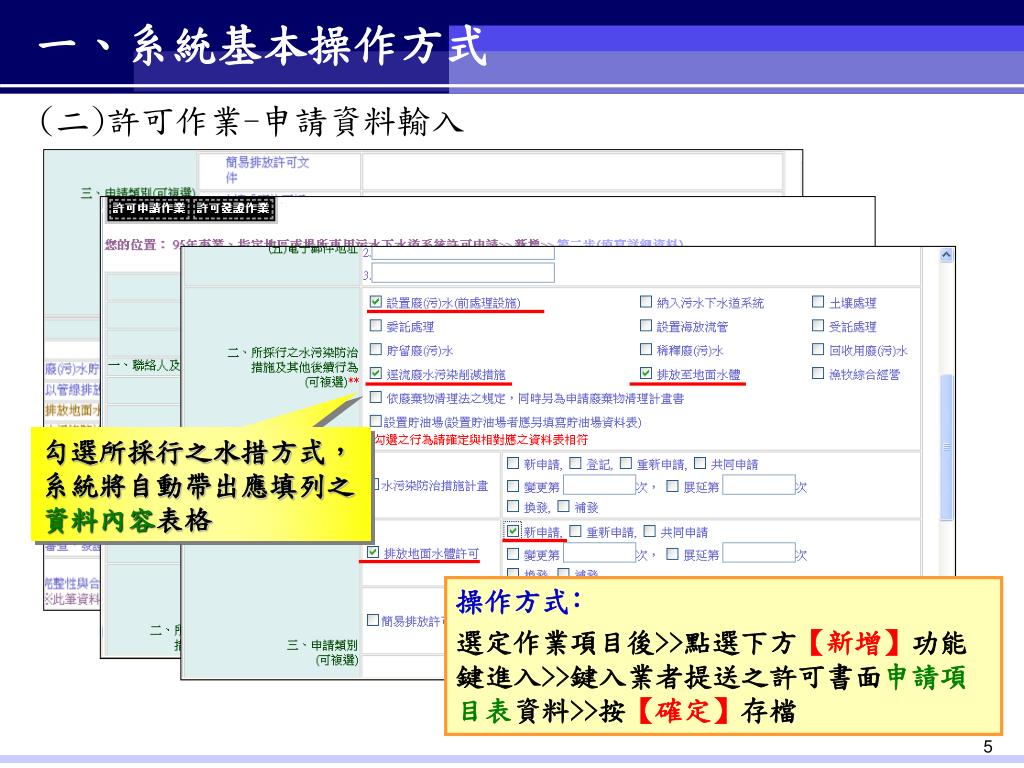This screenshot has width=1024, height=768.
Task: Focus the 變更第 次 field in 排放地面水體許可 row
Action: [x=600, y=553]
